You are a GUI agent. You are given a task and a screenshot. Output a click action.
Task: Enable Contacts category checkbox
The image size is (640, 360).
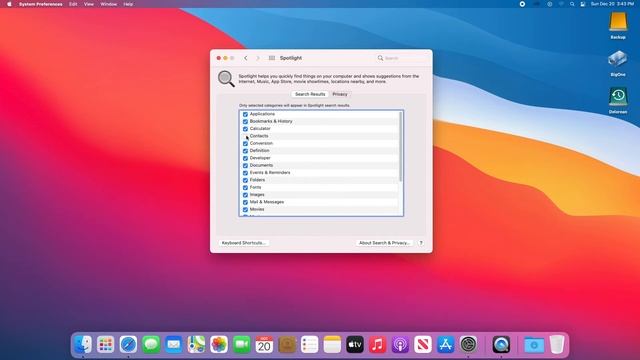point(245,136)
